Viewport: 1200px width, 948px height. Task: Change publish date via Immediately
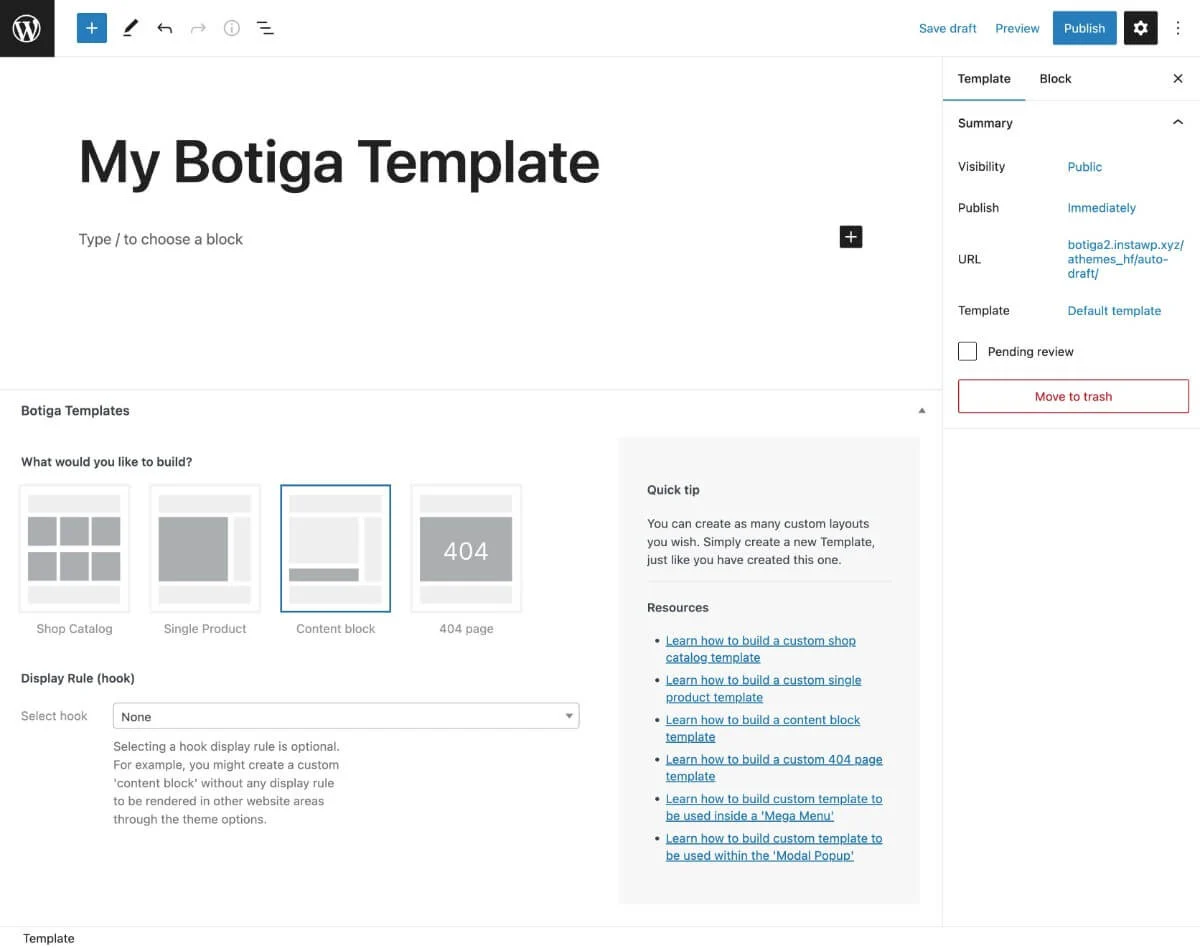pos(1101,208)
